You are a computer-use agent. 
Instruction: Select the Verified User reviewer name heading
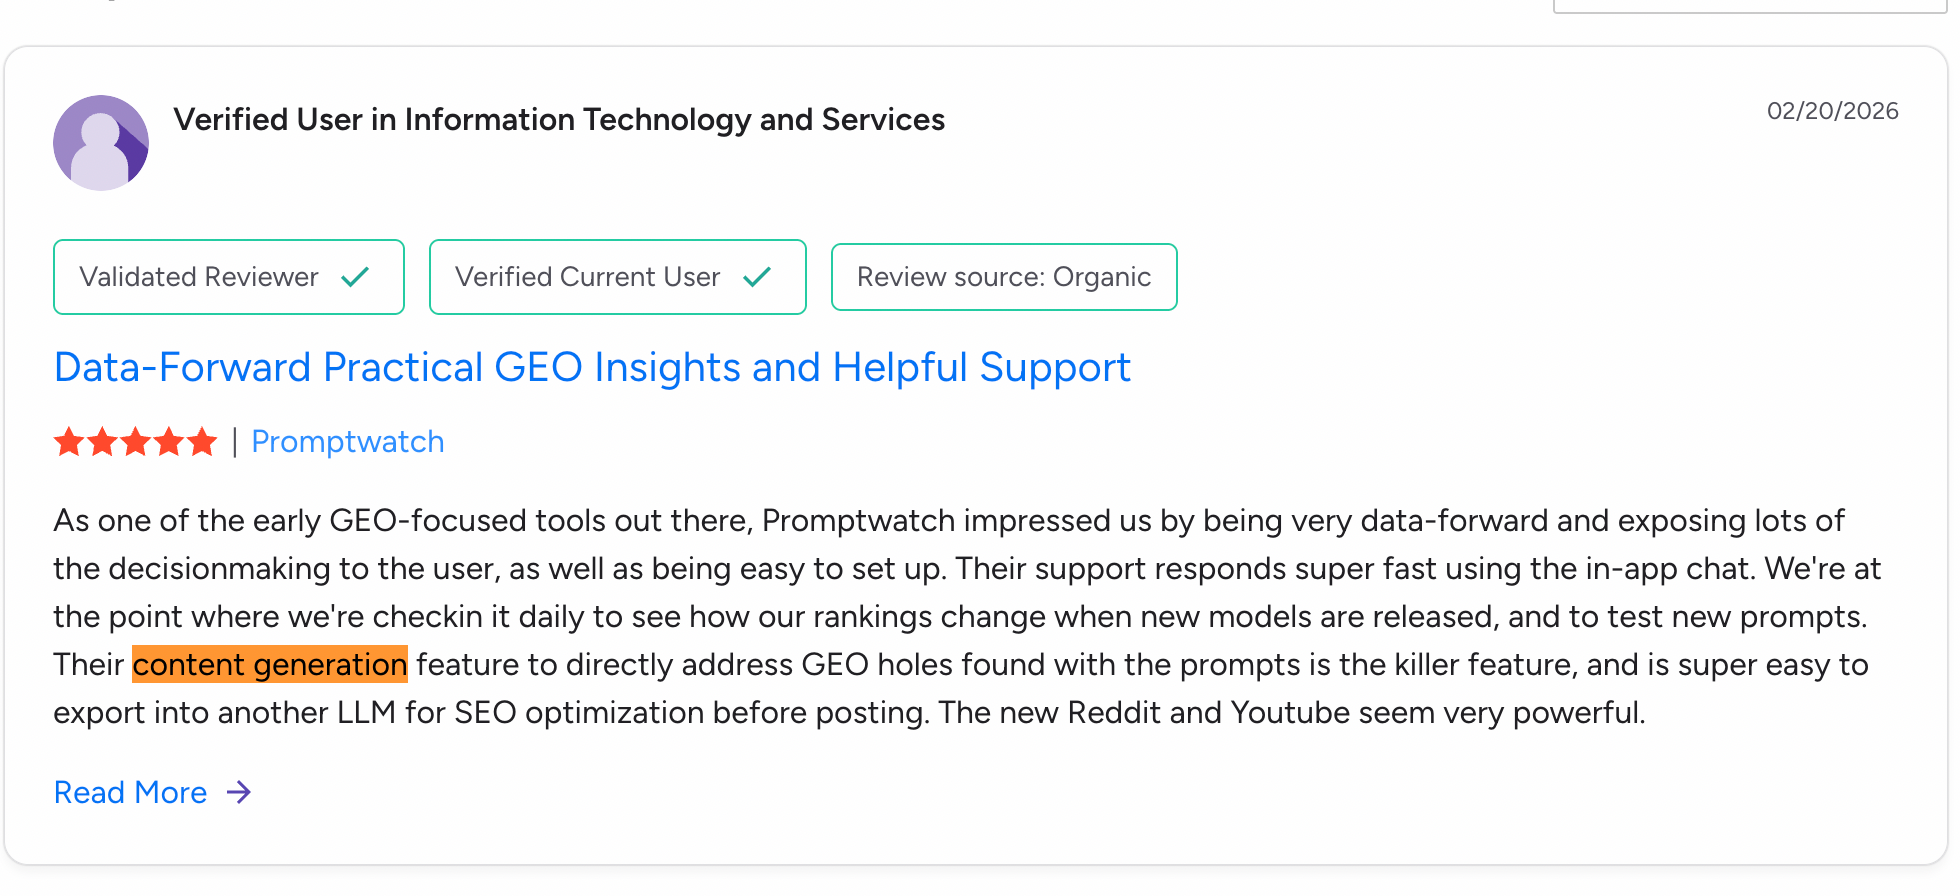pyautogui.click(x=559, y=119)
